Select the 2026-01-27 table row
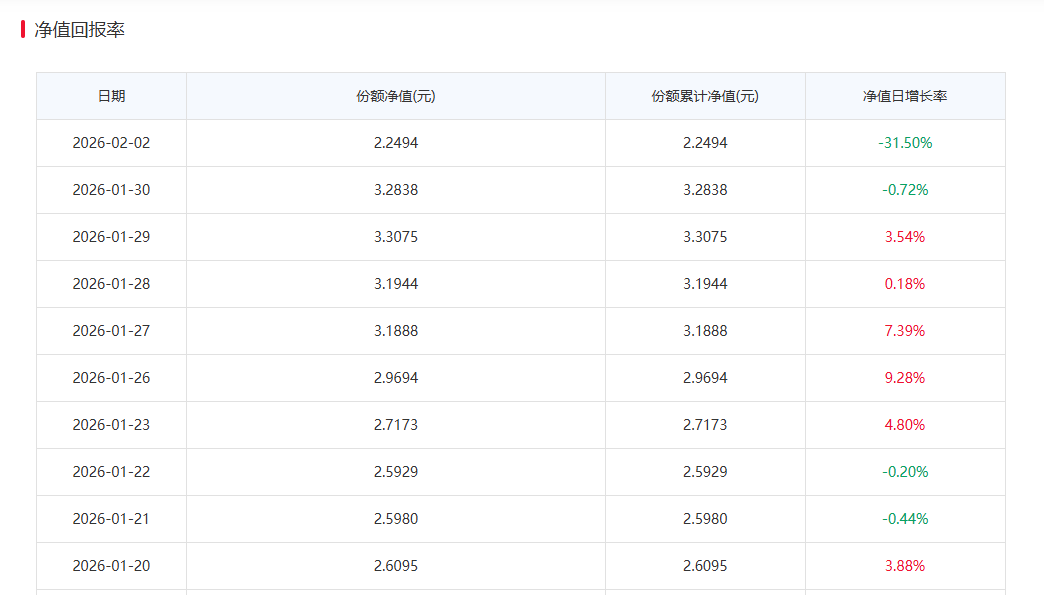1044x595 pixels. pyautogui.click(x=520, y=331)
